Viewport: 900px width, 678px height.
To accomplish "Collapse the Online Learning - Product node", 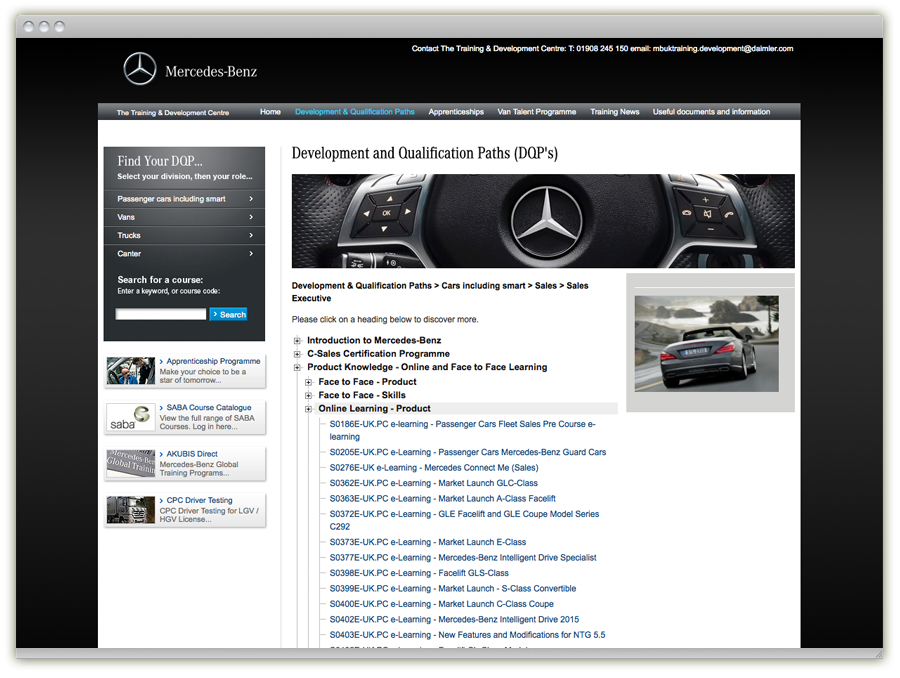I will pyautogui.click(x=309, y=409).
